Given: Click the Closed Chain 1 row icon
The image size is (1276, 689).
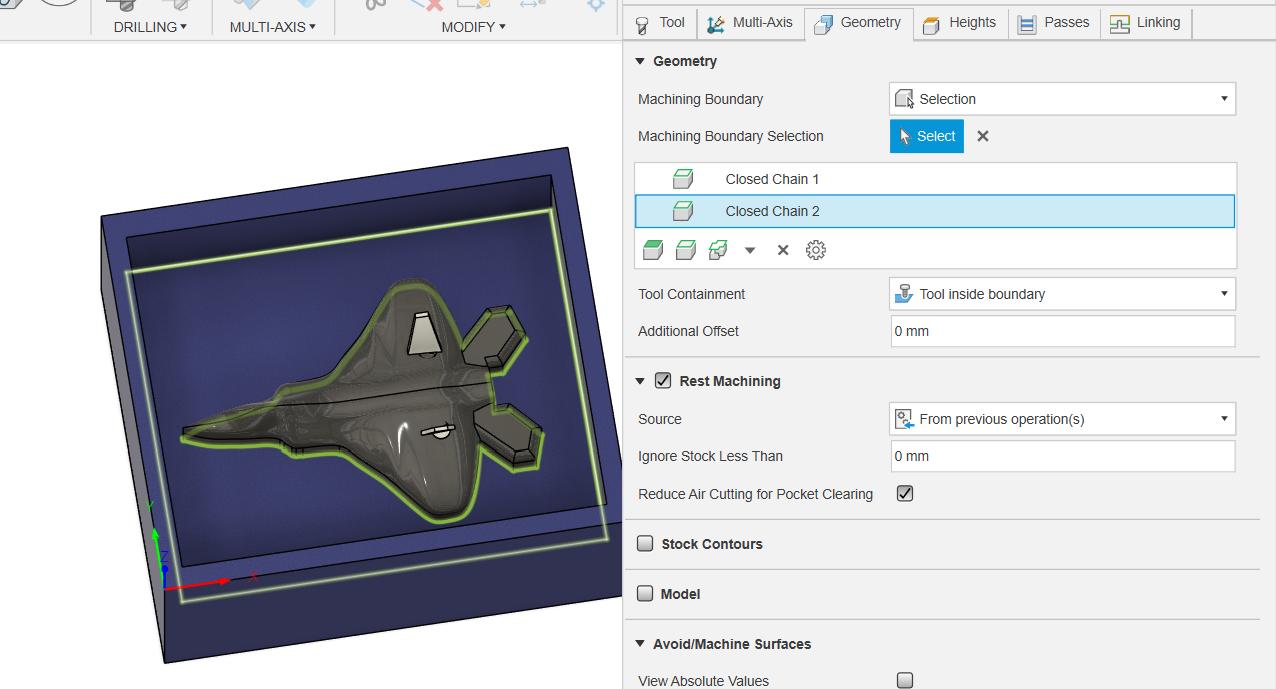Looking at the screenshot, I should pos(683,179).
